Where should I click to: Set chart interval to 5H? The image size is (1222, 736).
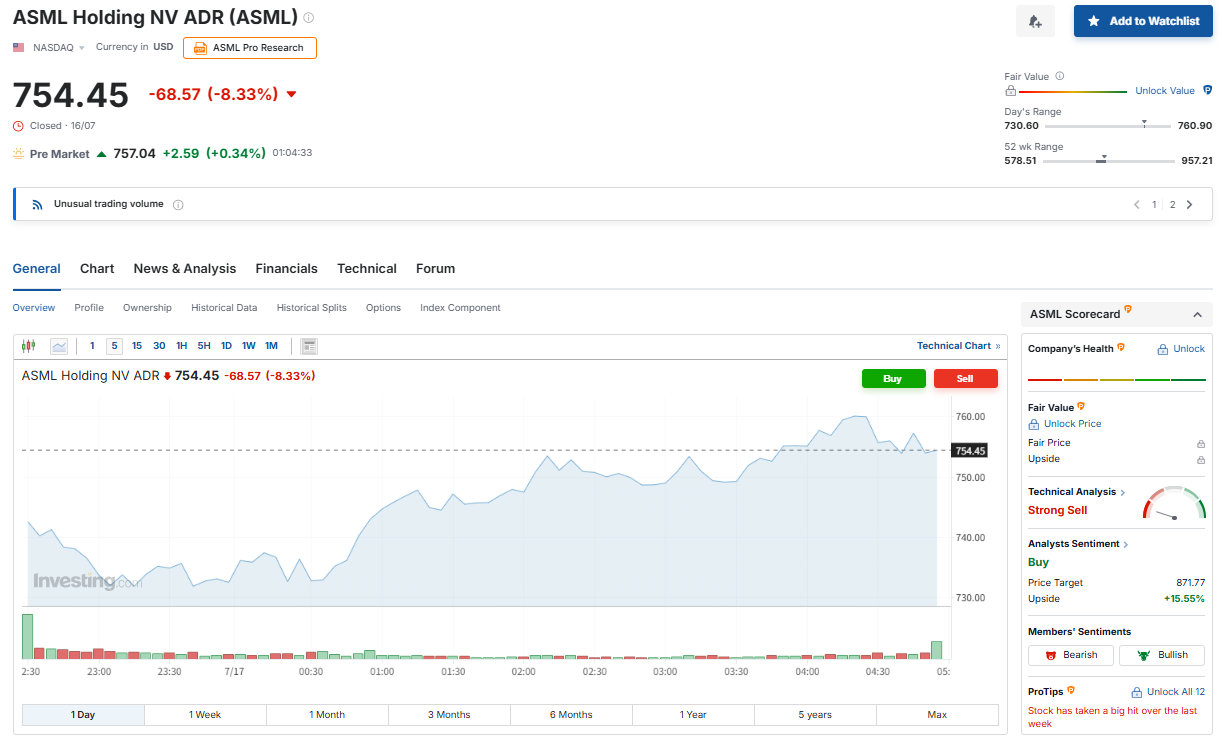pyautogui.click(x=204, y=346)
